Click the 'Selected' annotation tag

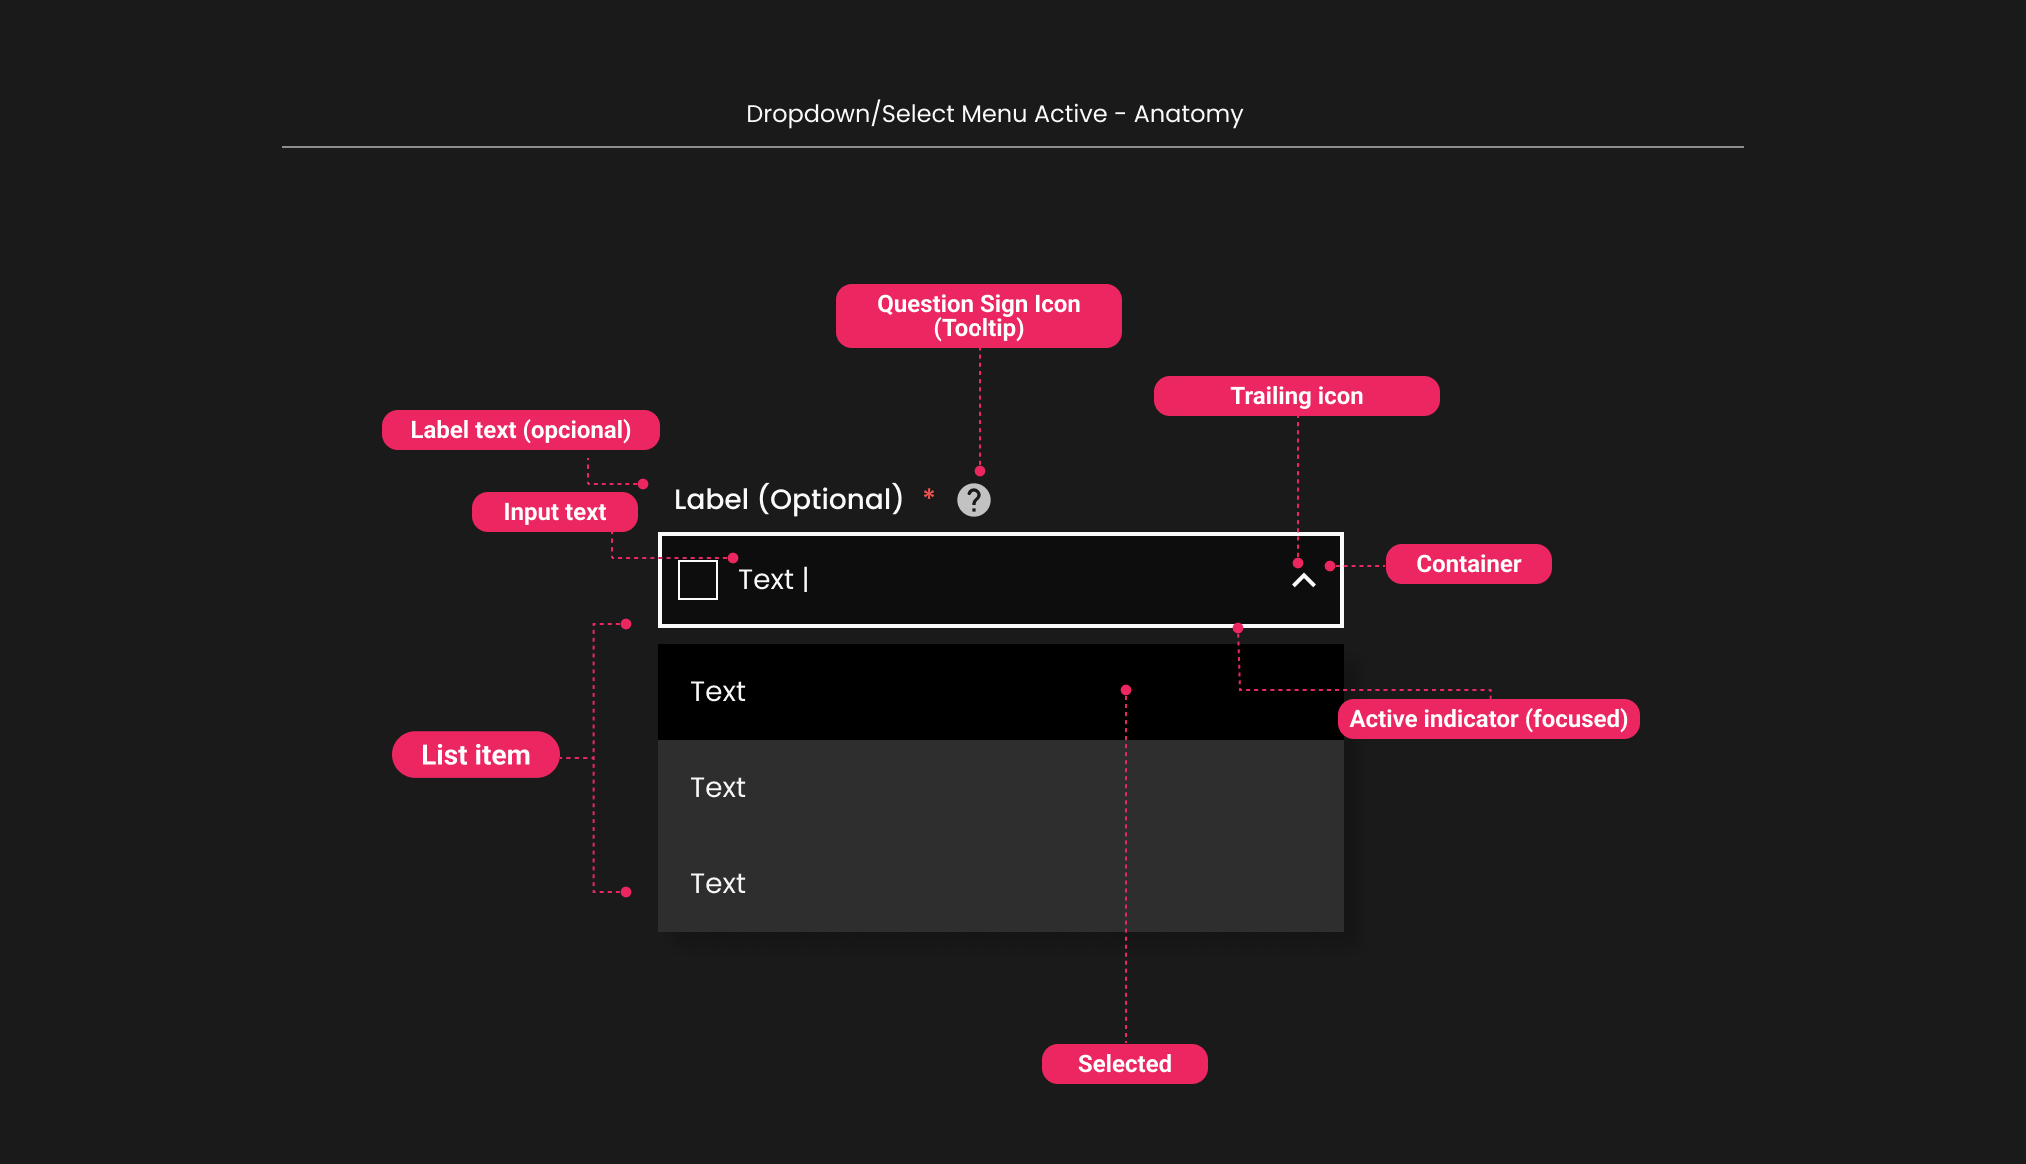[1125, 1064]
